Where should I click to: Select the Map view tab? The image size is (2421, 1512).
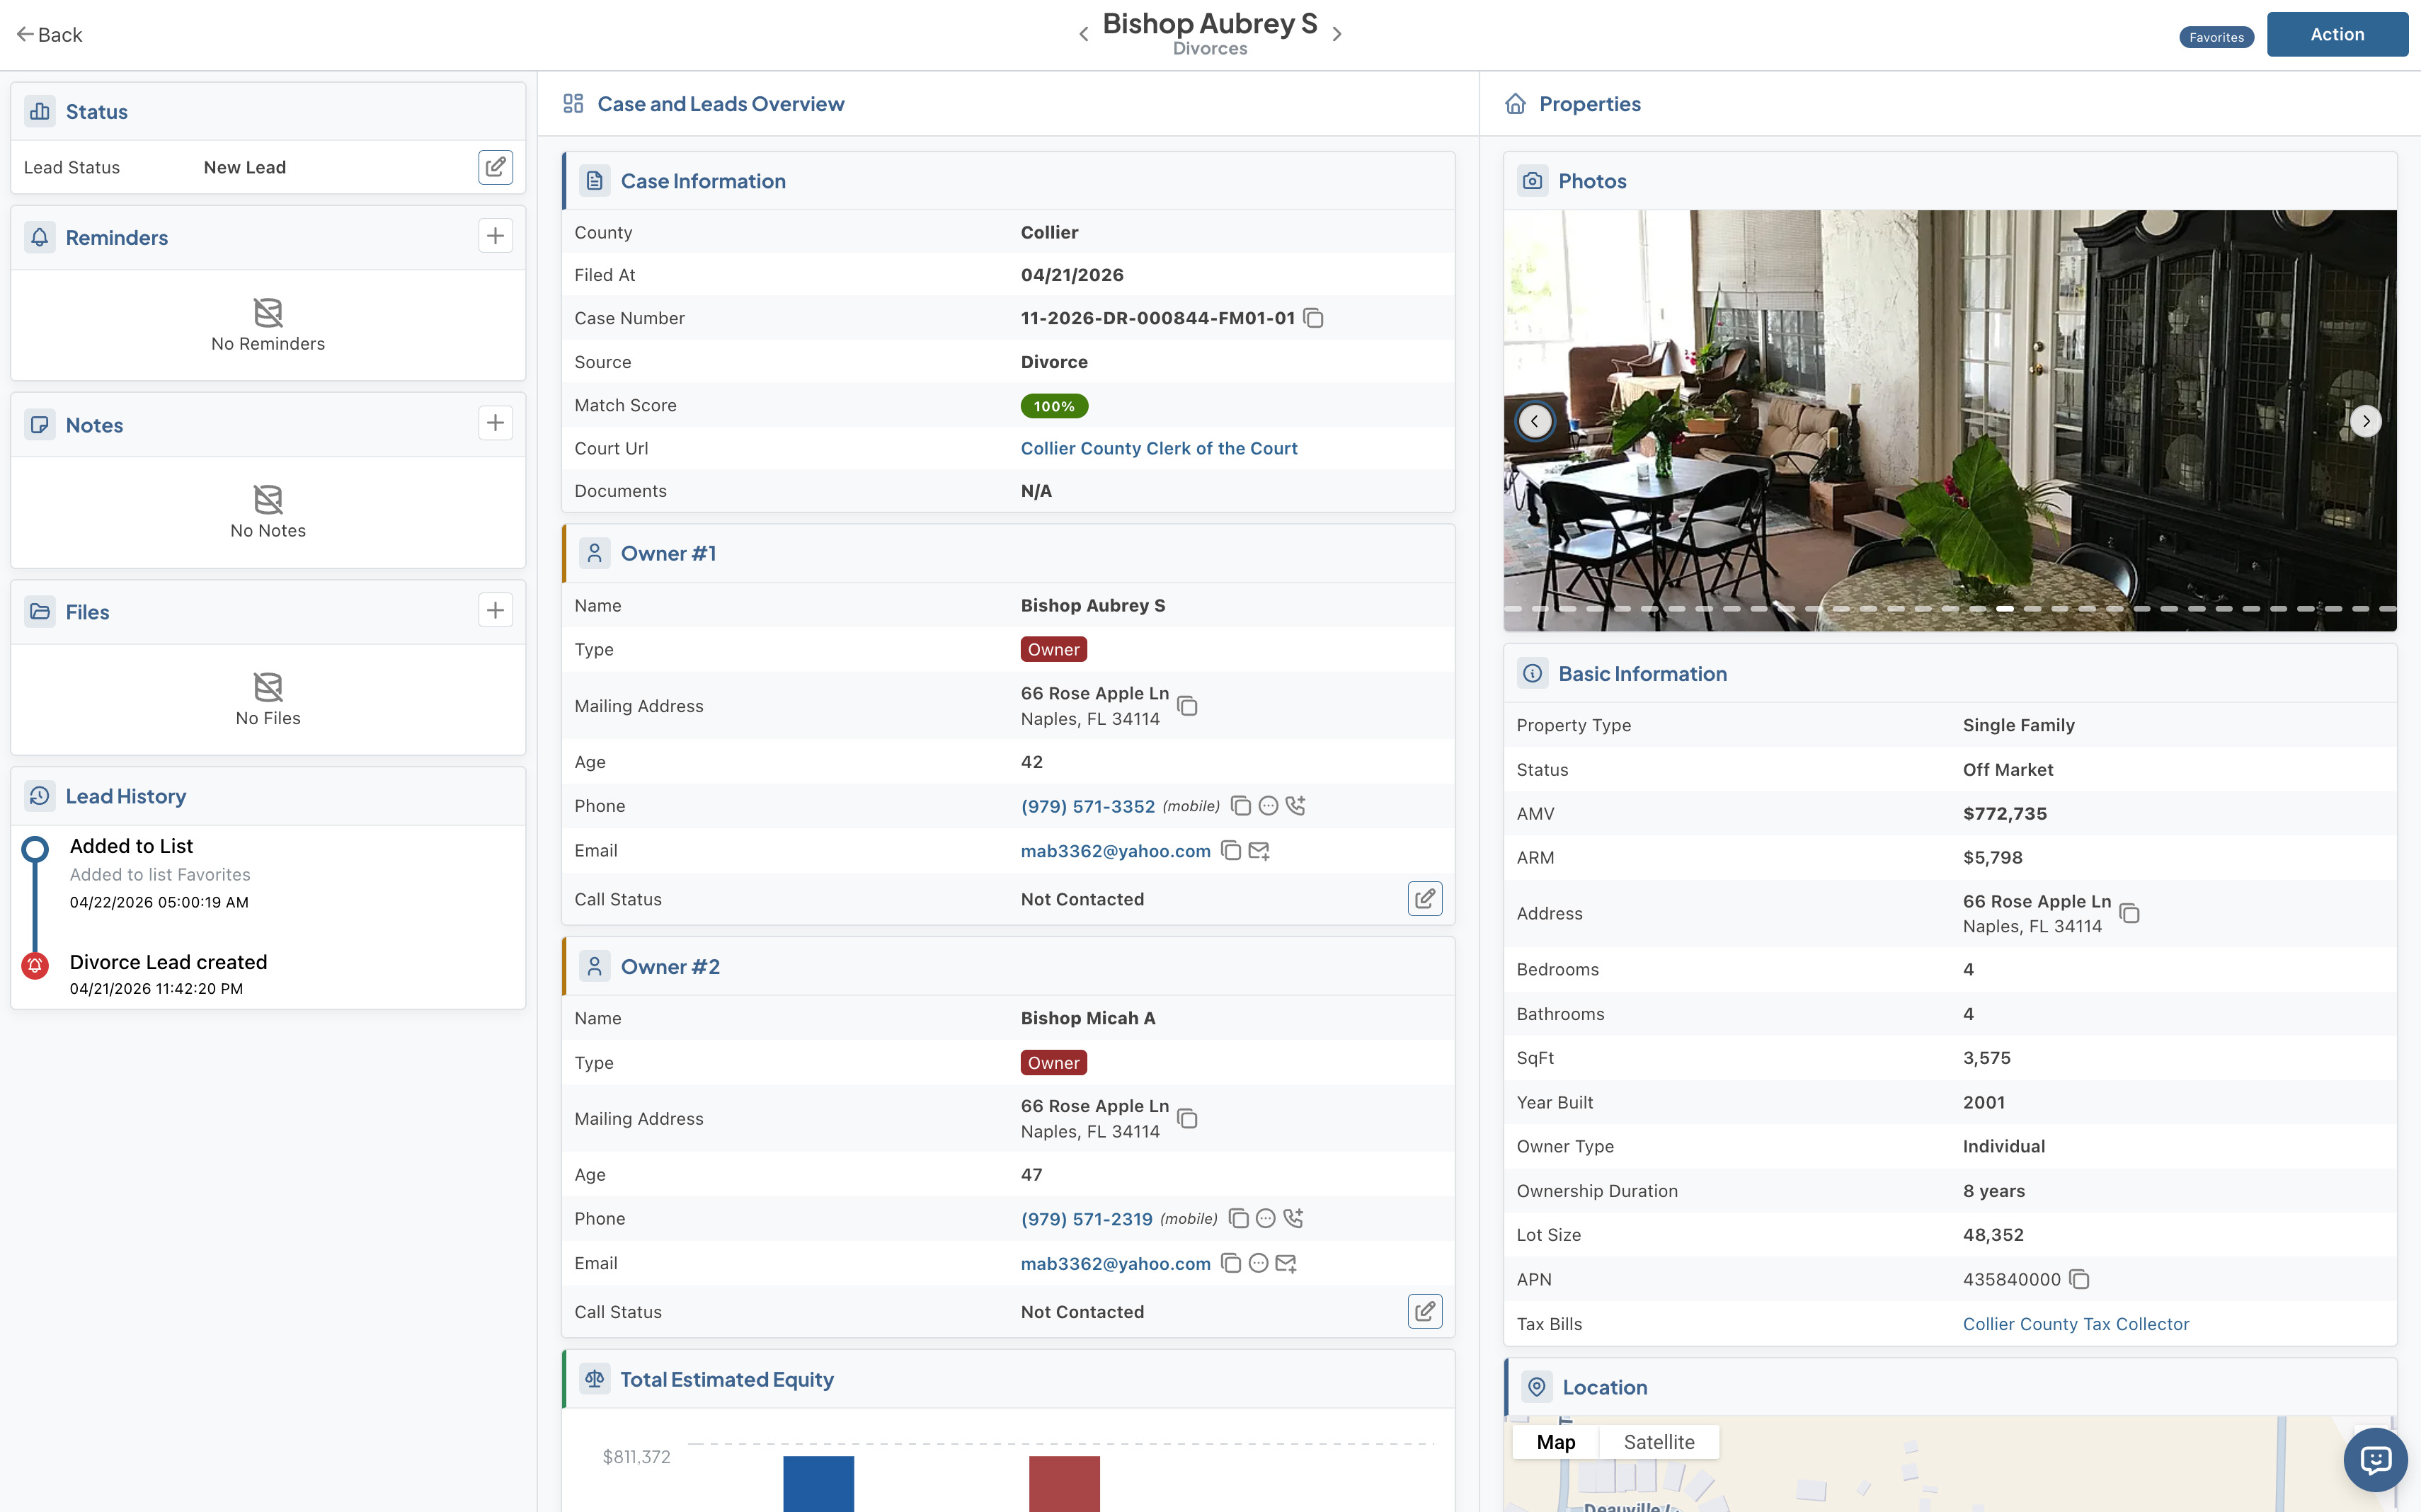click(x=1555, y=1442)
